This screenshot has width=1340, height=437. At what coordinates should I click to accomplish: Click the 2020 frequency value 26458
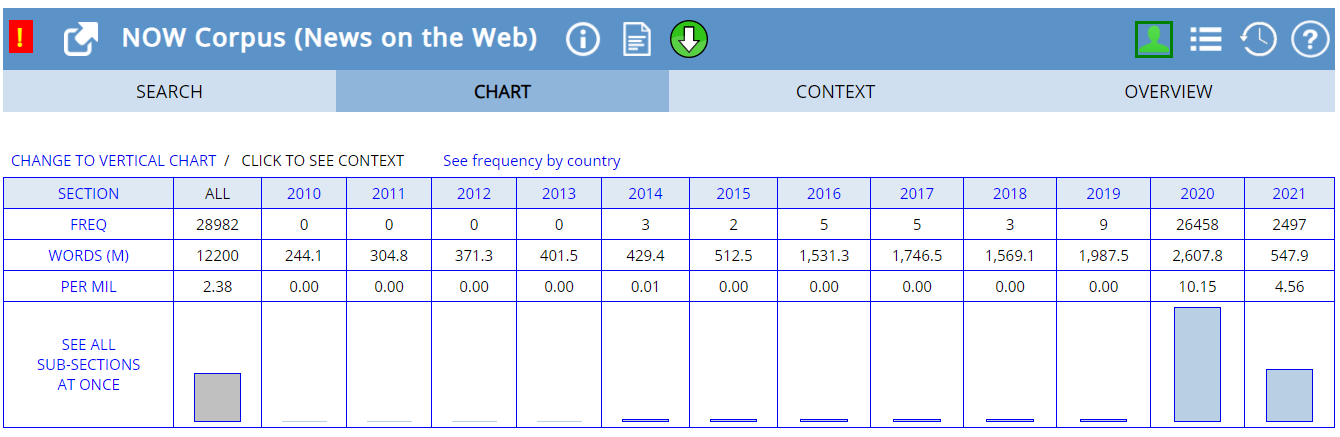tap(1197, 225)
